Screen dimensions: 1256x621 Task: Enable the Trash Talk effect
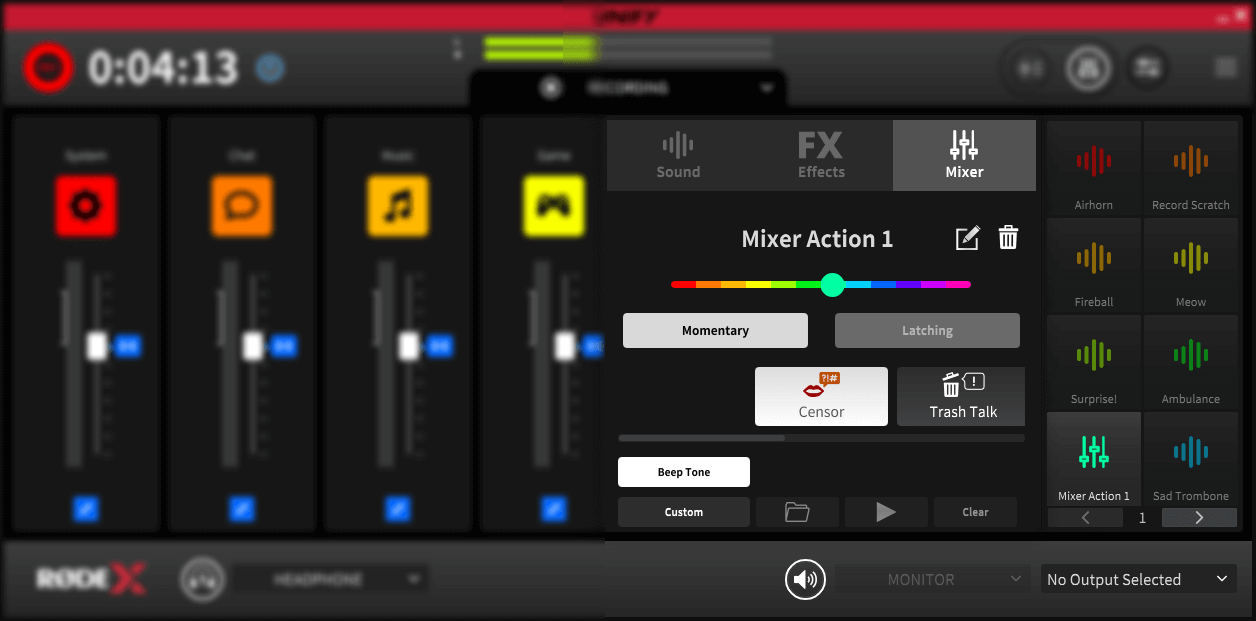[960, 396]
